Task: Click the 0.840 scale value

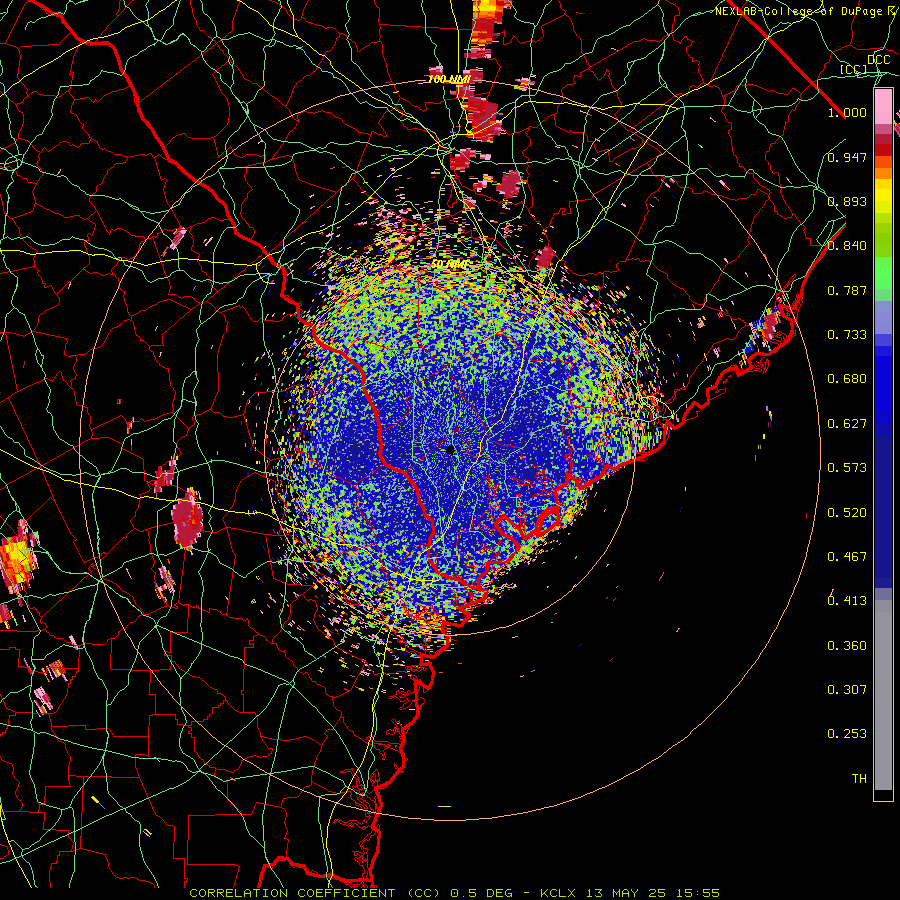Action: point(847,246)
